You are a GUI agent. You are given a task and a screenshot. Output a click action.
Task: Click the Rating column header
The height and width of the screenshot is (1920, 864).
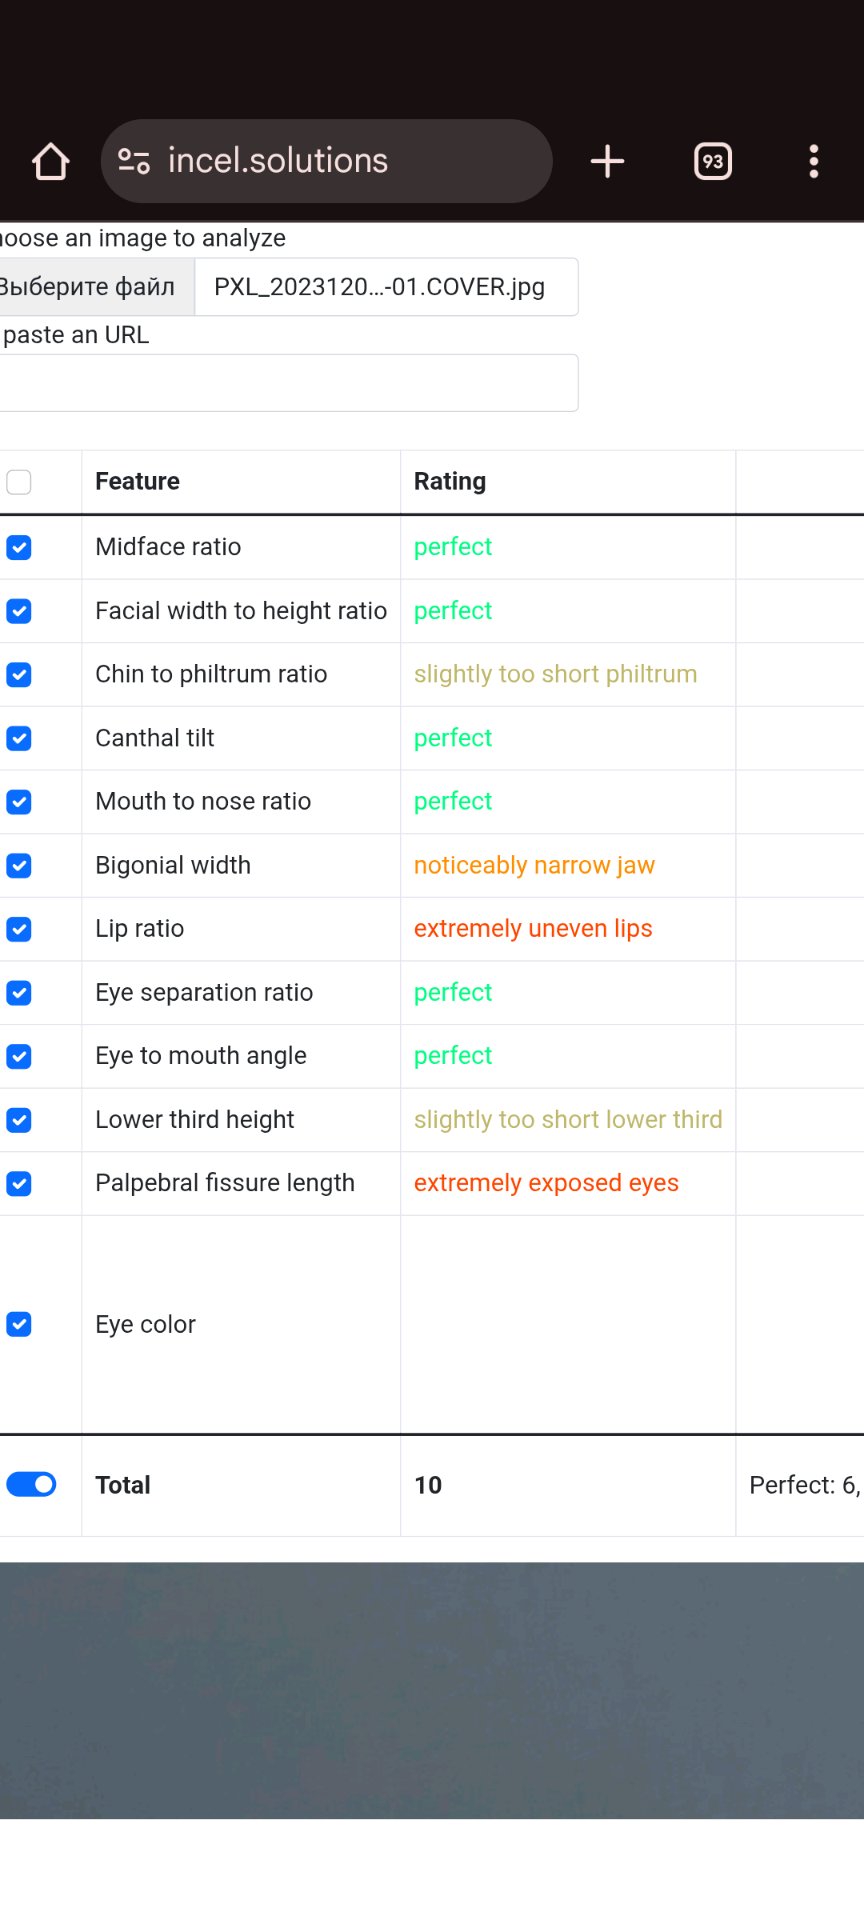[x=450, y=481]
